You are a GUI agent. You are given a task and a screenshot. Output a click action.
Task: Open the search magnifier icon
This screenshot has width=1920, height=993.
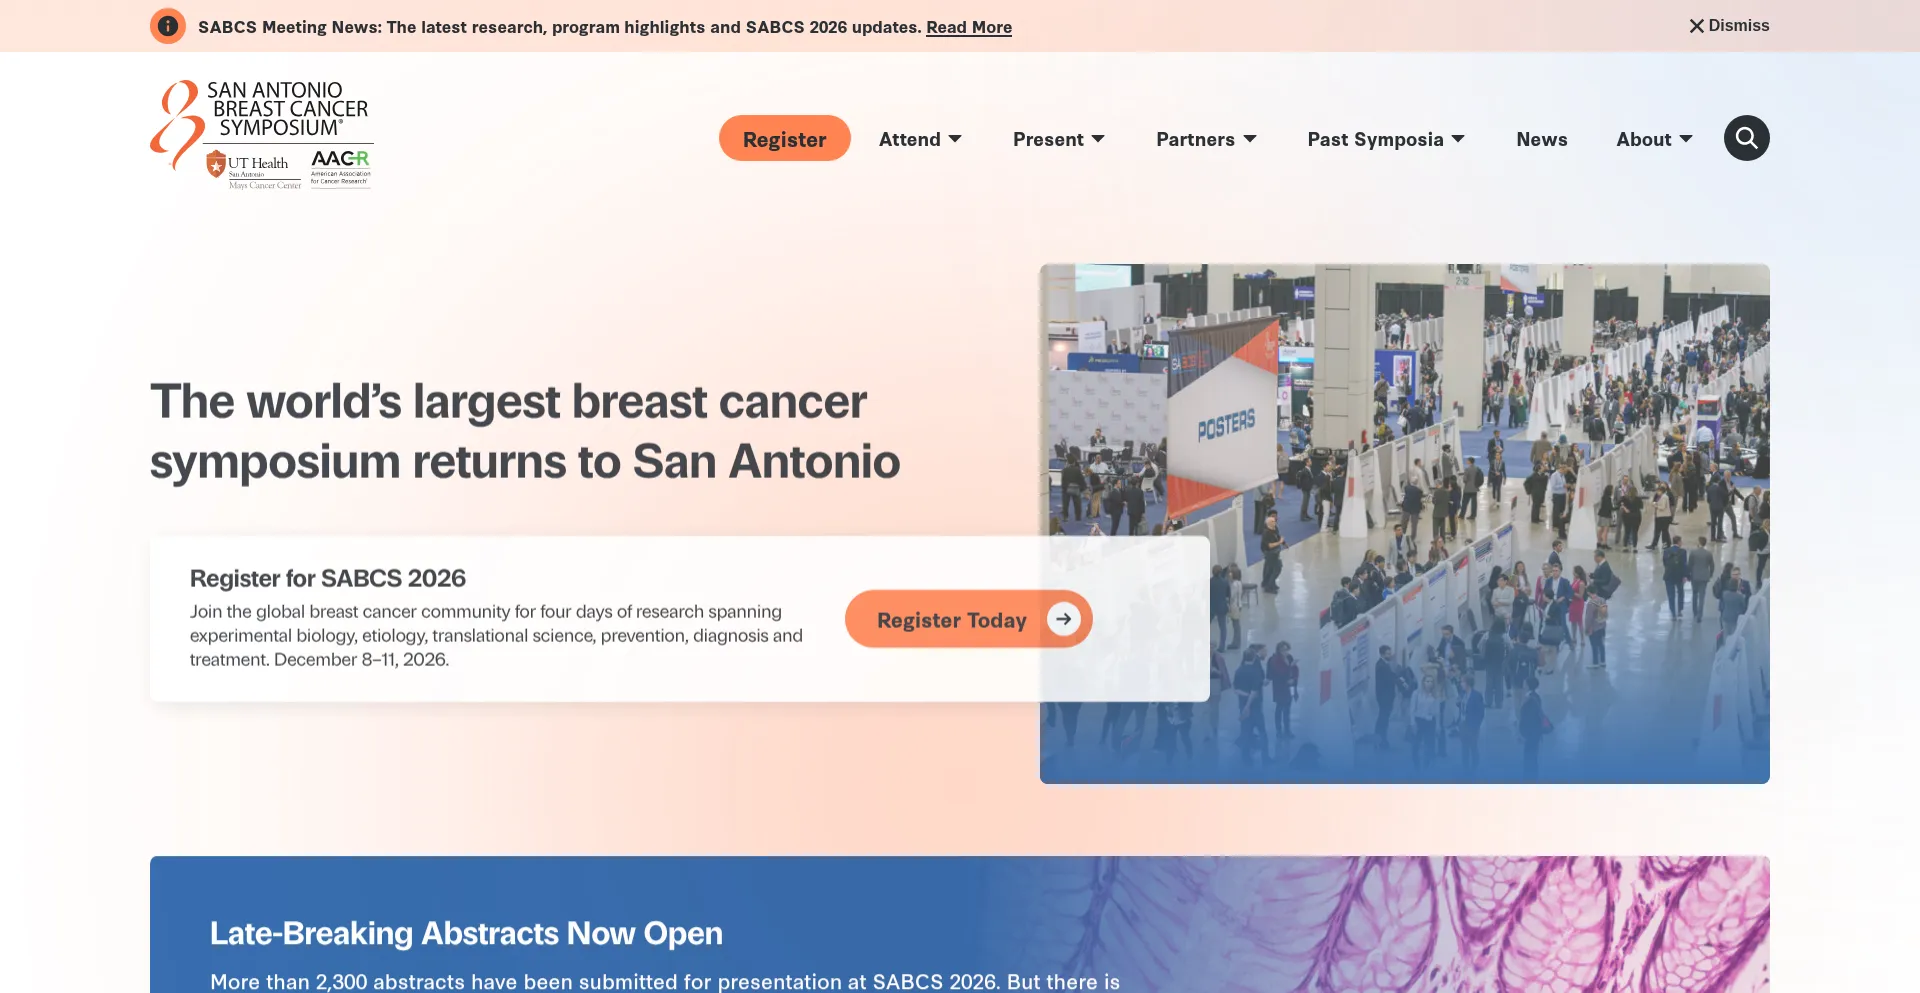click(1746, 138)
